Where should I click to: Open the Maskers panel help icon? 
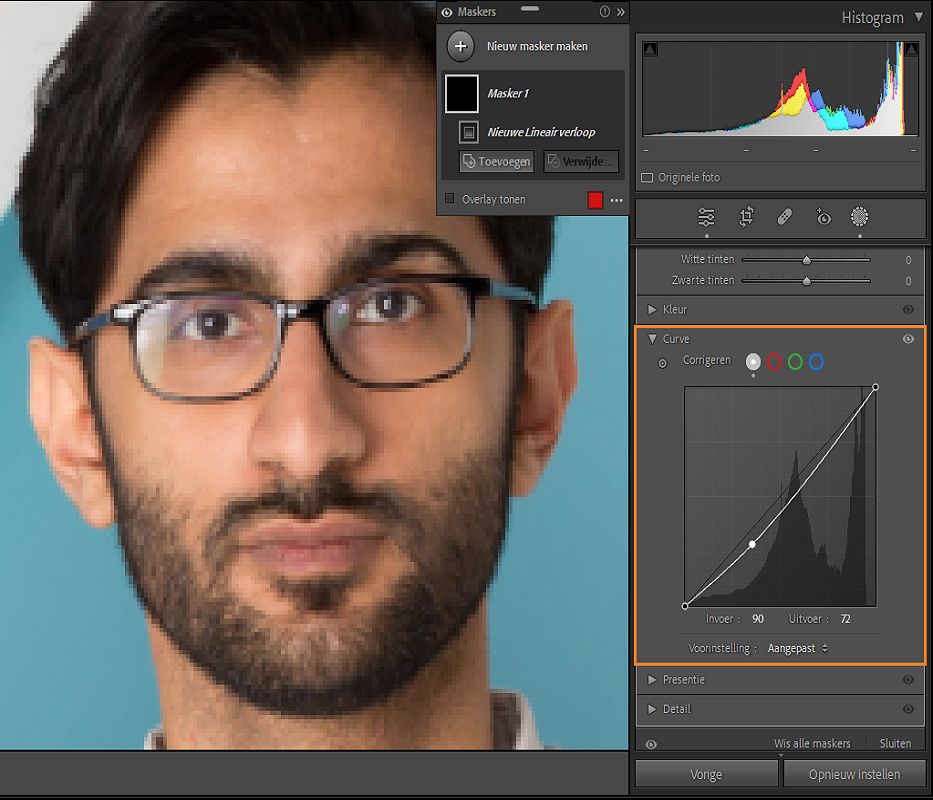[x=604, y=12]
